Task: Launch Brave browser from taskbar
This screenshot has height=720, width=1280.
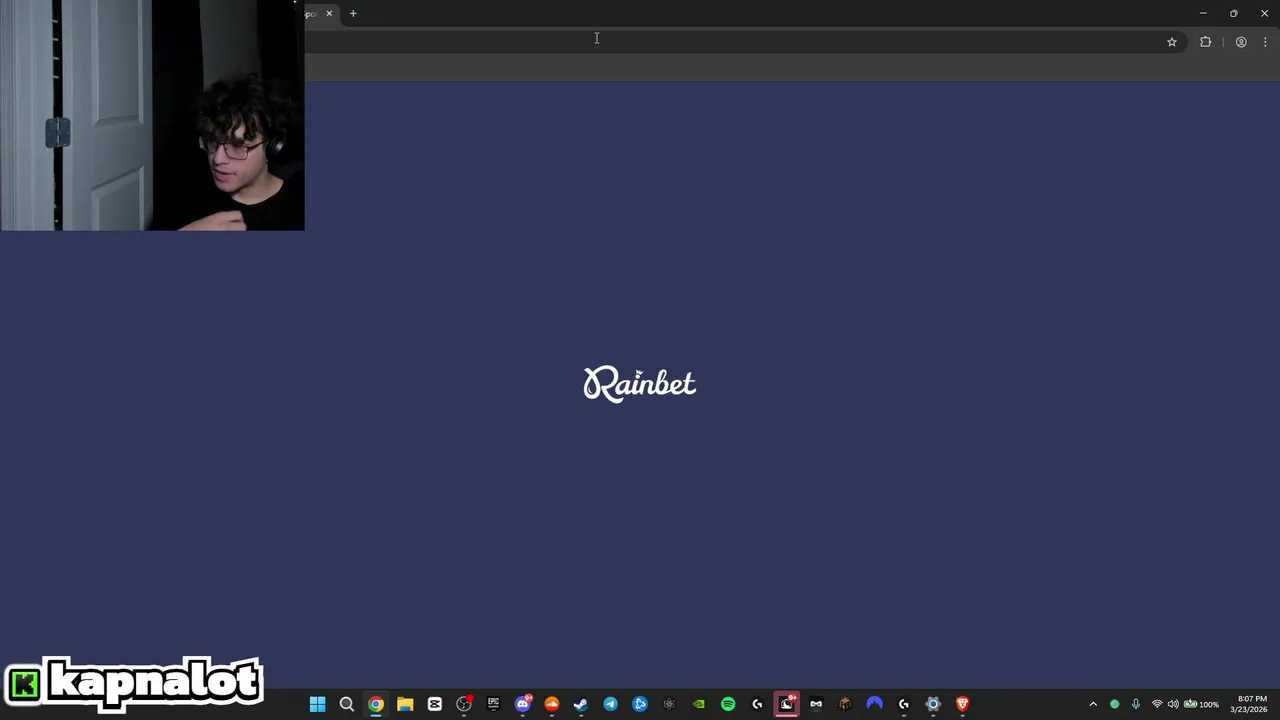Action: (x=963, y=704)
